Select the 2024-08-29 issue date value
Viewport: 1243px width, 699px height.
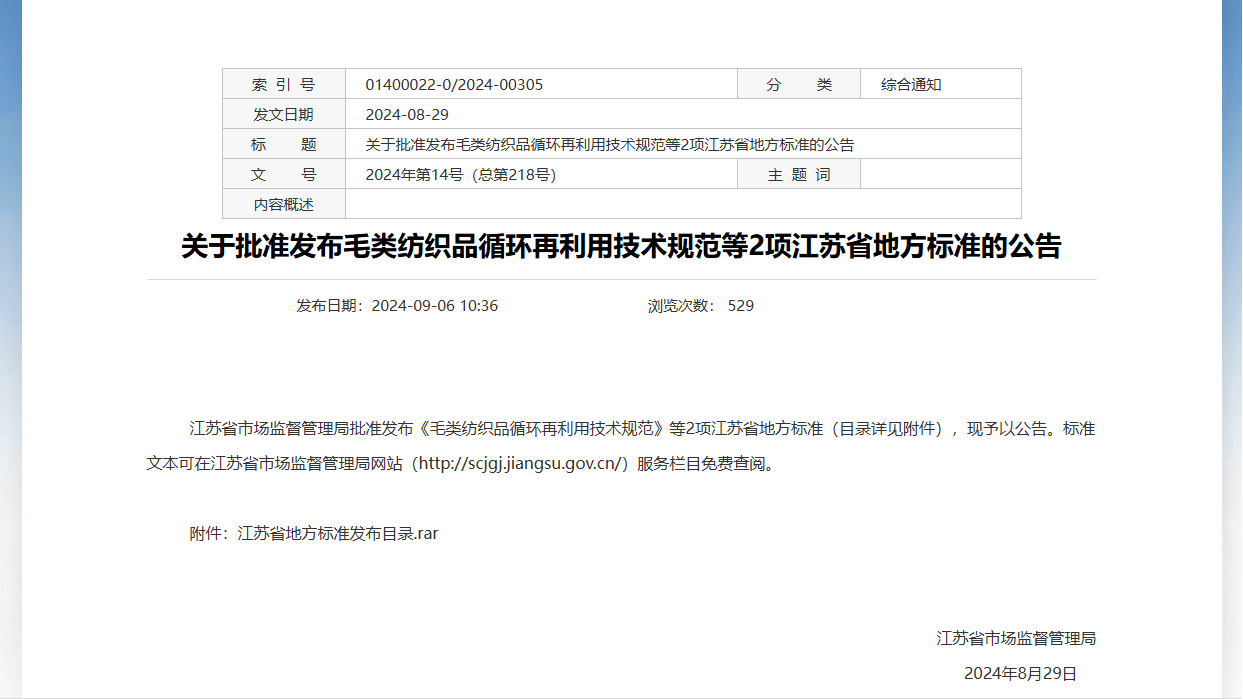pos(407,115)
